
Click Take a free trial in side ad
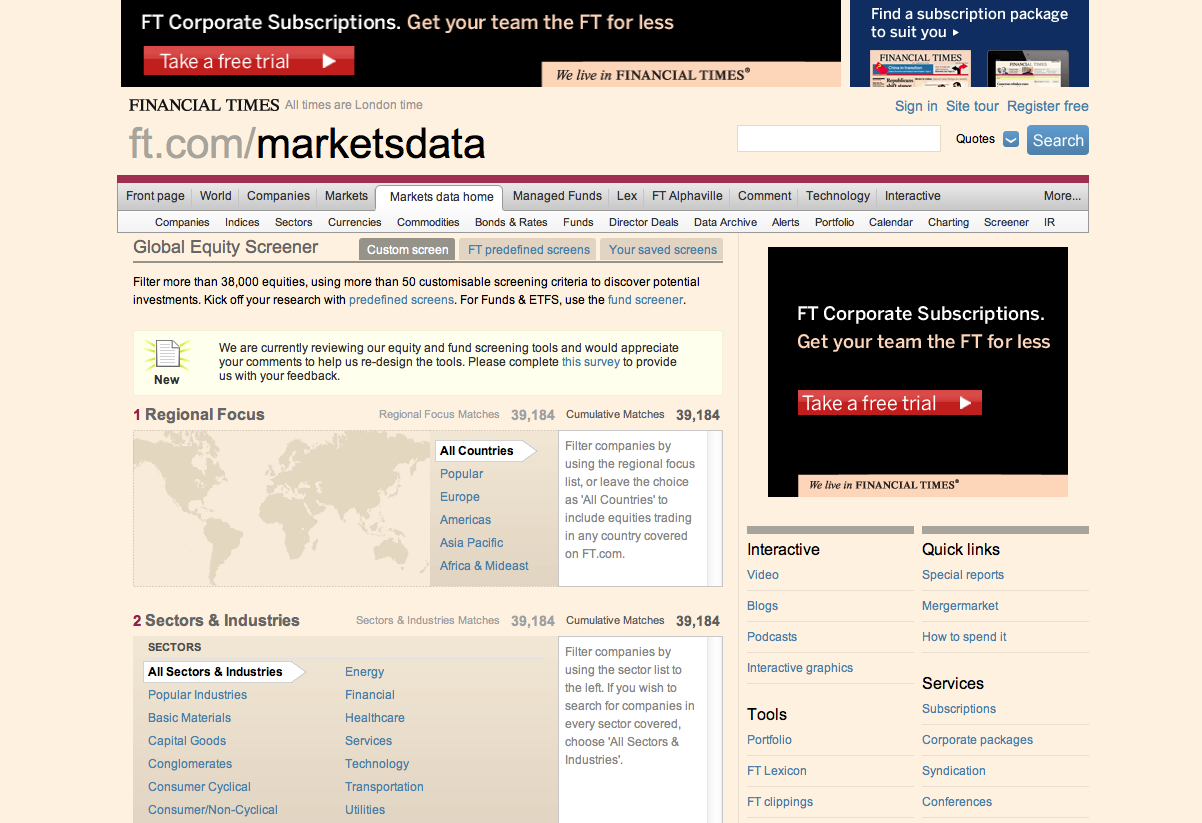click(x=890, y=403)
